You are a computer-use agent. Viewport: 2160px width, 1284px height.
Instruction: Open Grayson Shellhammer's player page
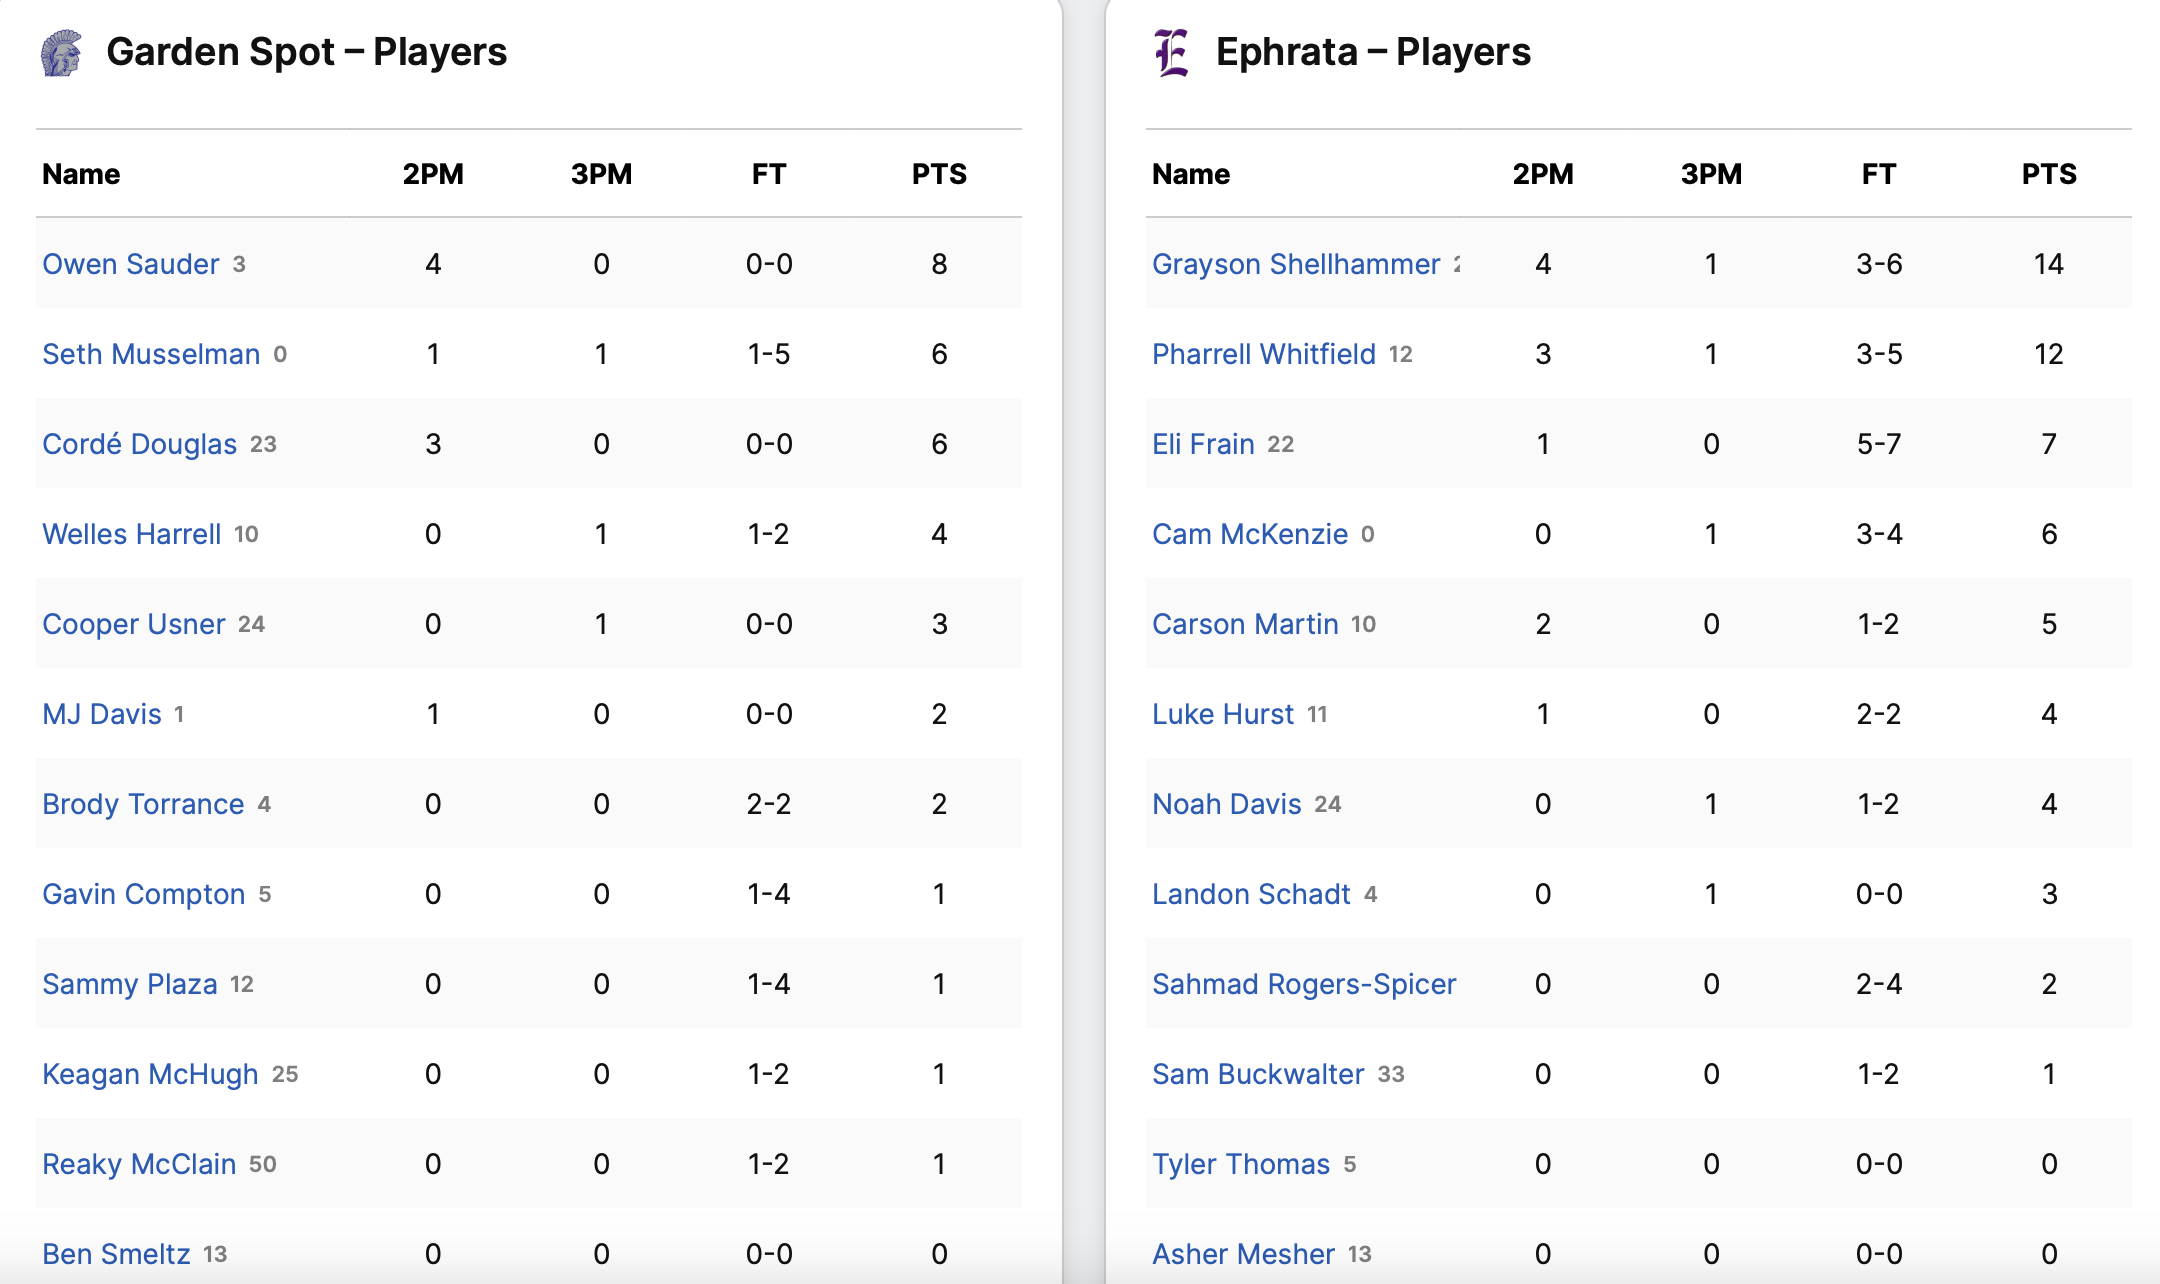coord(1295,264)
